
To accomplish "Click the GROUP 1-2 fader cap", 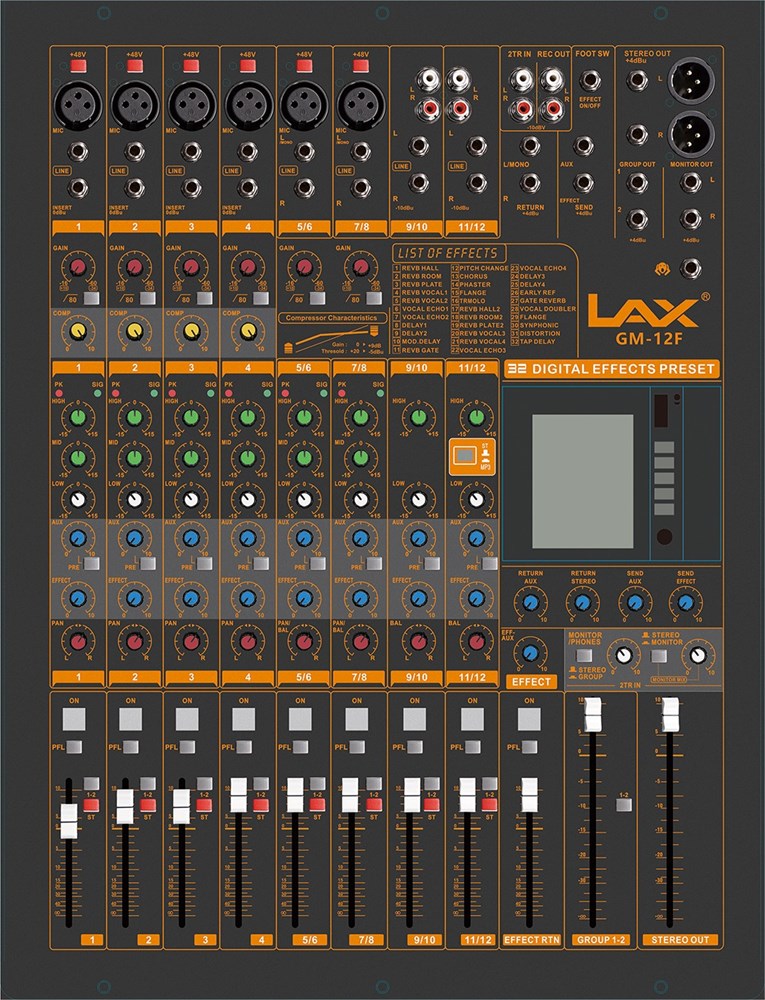I will click(593, 716).
